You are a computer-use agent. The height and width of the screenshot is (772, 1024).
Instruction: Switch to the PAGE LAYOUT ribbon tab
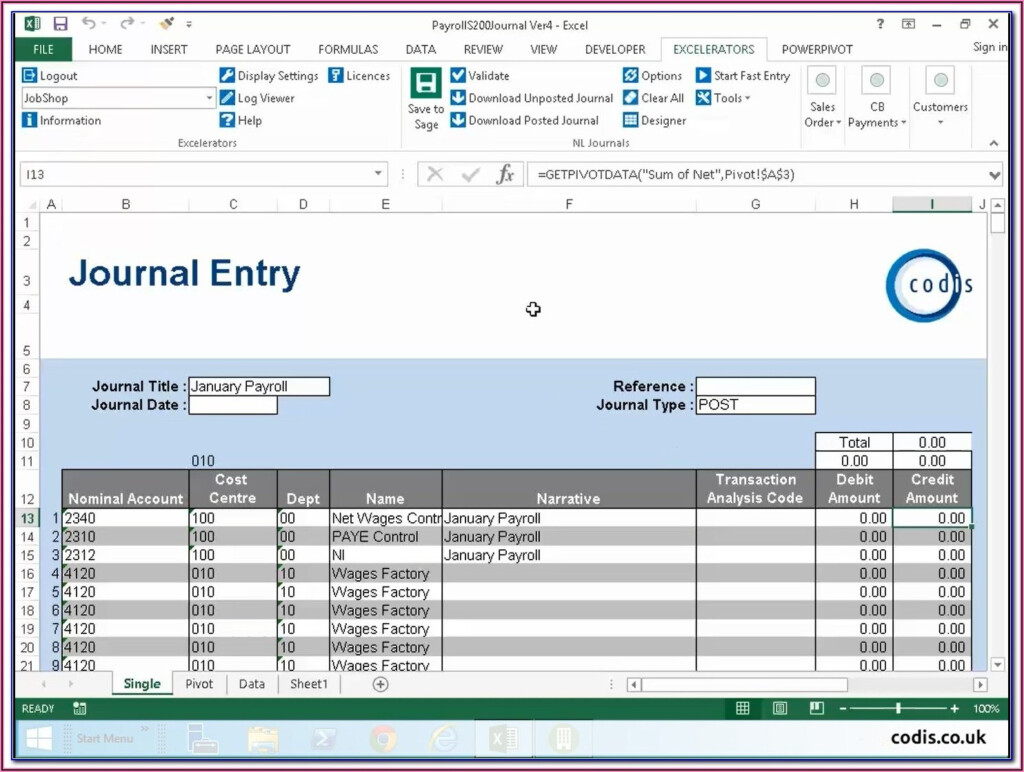[x=253, y=49]
